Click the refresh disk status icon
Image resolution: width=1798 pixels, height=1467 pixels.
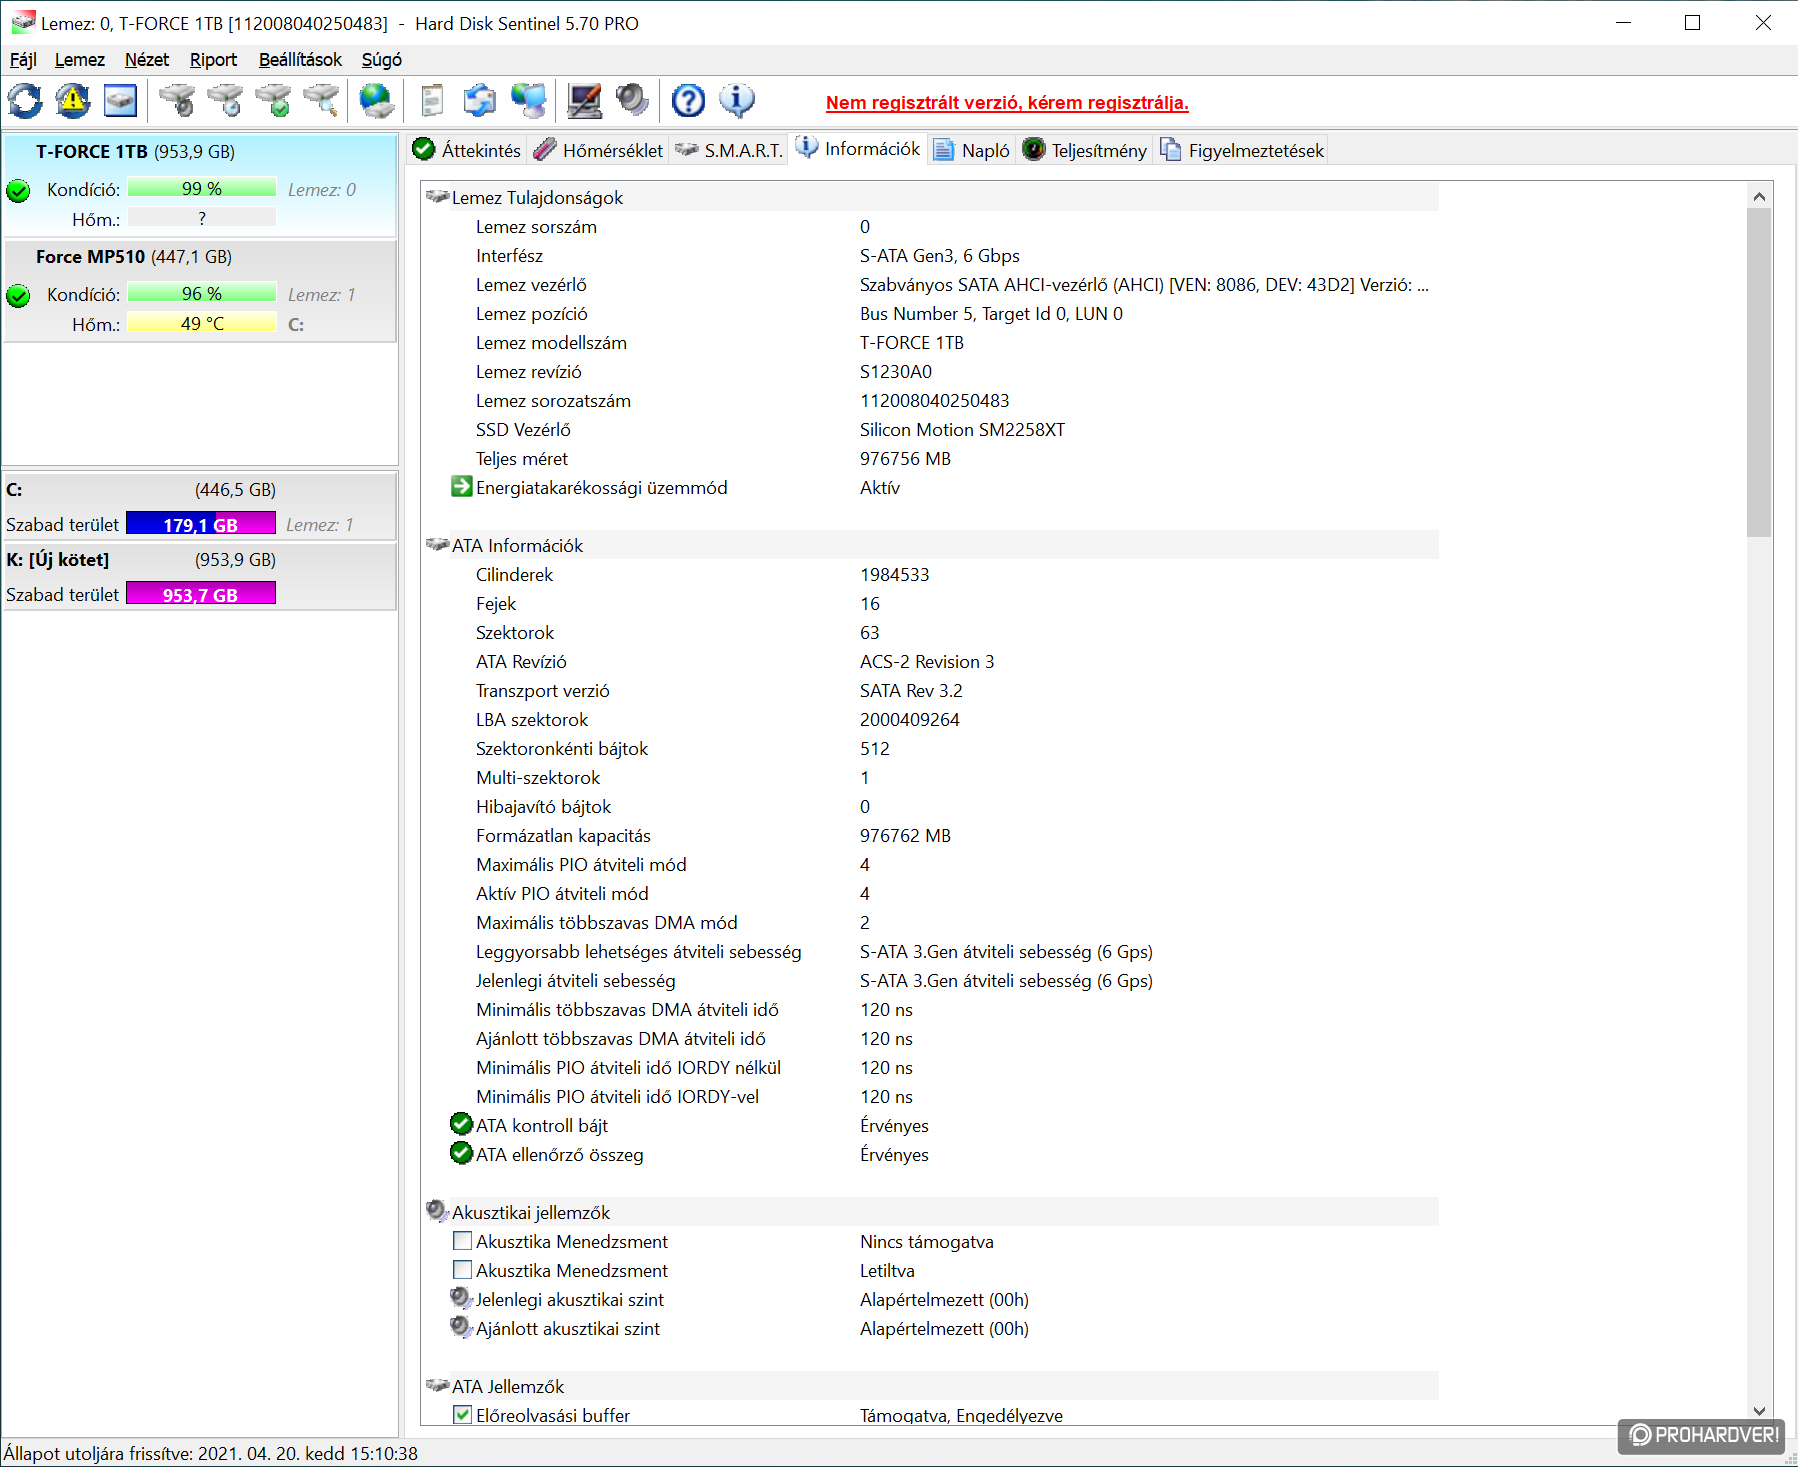point(26,101)
